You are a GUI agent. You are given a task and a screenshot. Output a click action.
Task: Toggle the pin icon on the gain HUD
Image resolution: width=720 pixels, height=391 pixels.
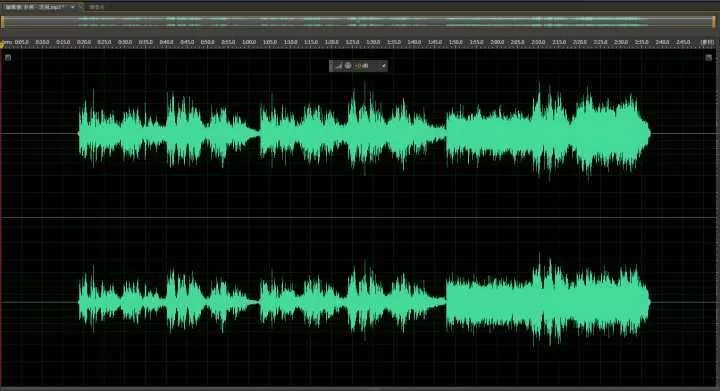pyautogui.click(x=383, y=66)
